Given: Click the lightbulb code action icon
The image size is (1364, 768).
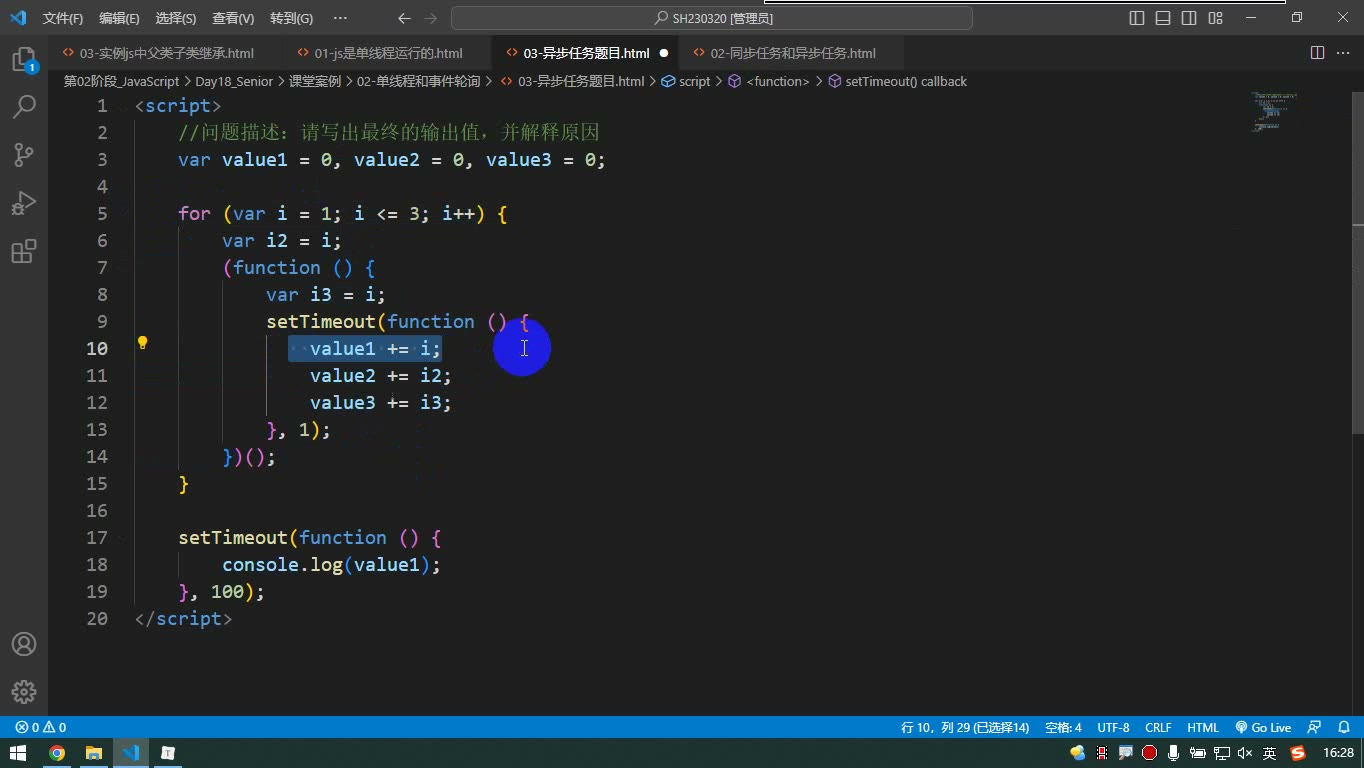Looking at the screenshot, I should coord(142,343).
